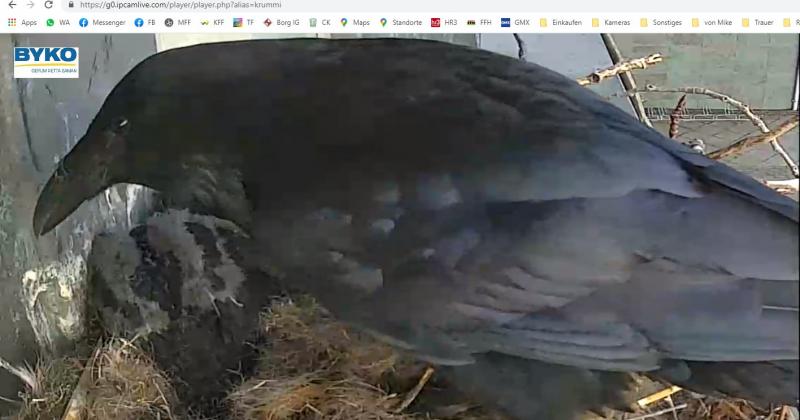Expand the Kameras bookmarks folder
800x420 pixels.
point(611,22)
